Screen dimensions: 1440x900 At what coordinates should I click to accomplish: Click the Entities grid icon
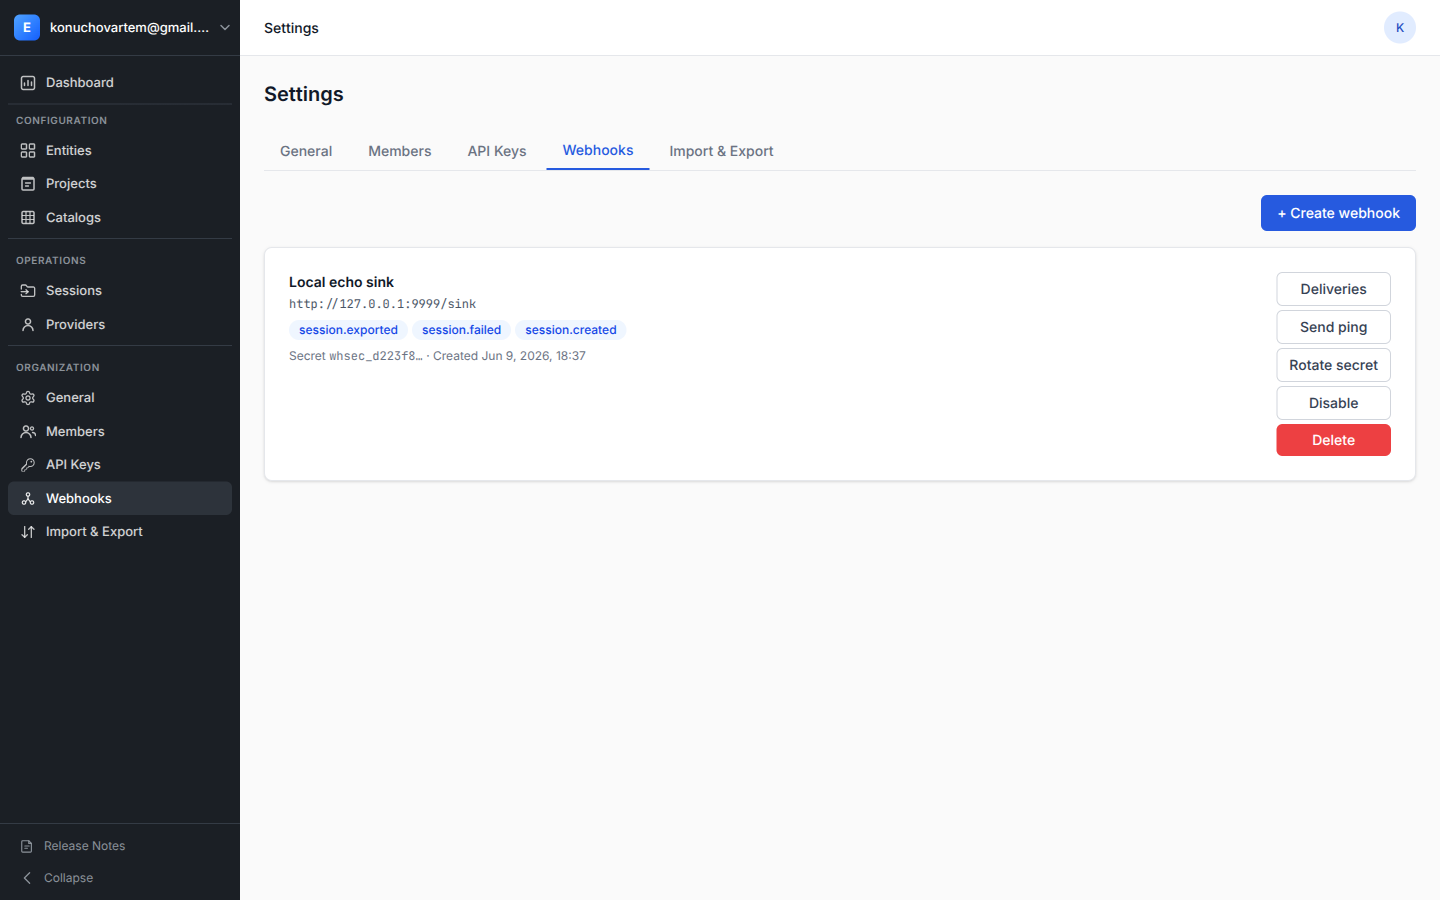tap(28, 151)
